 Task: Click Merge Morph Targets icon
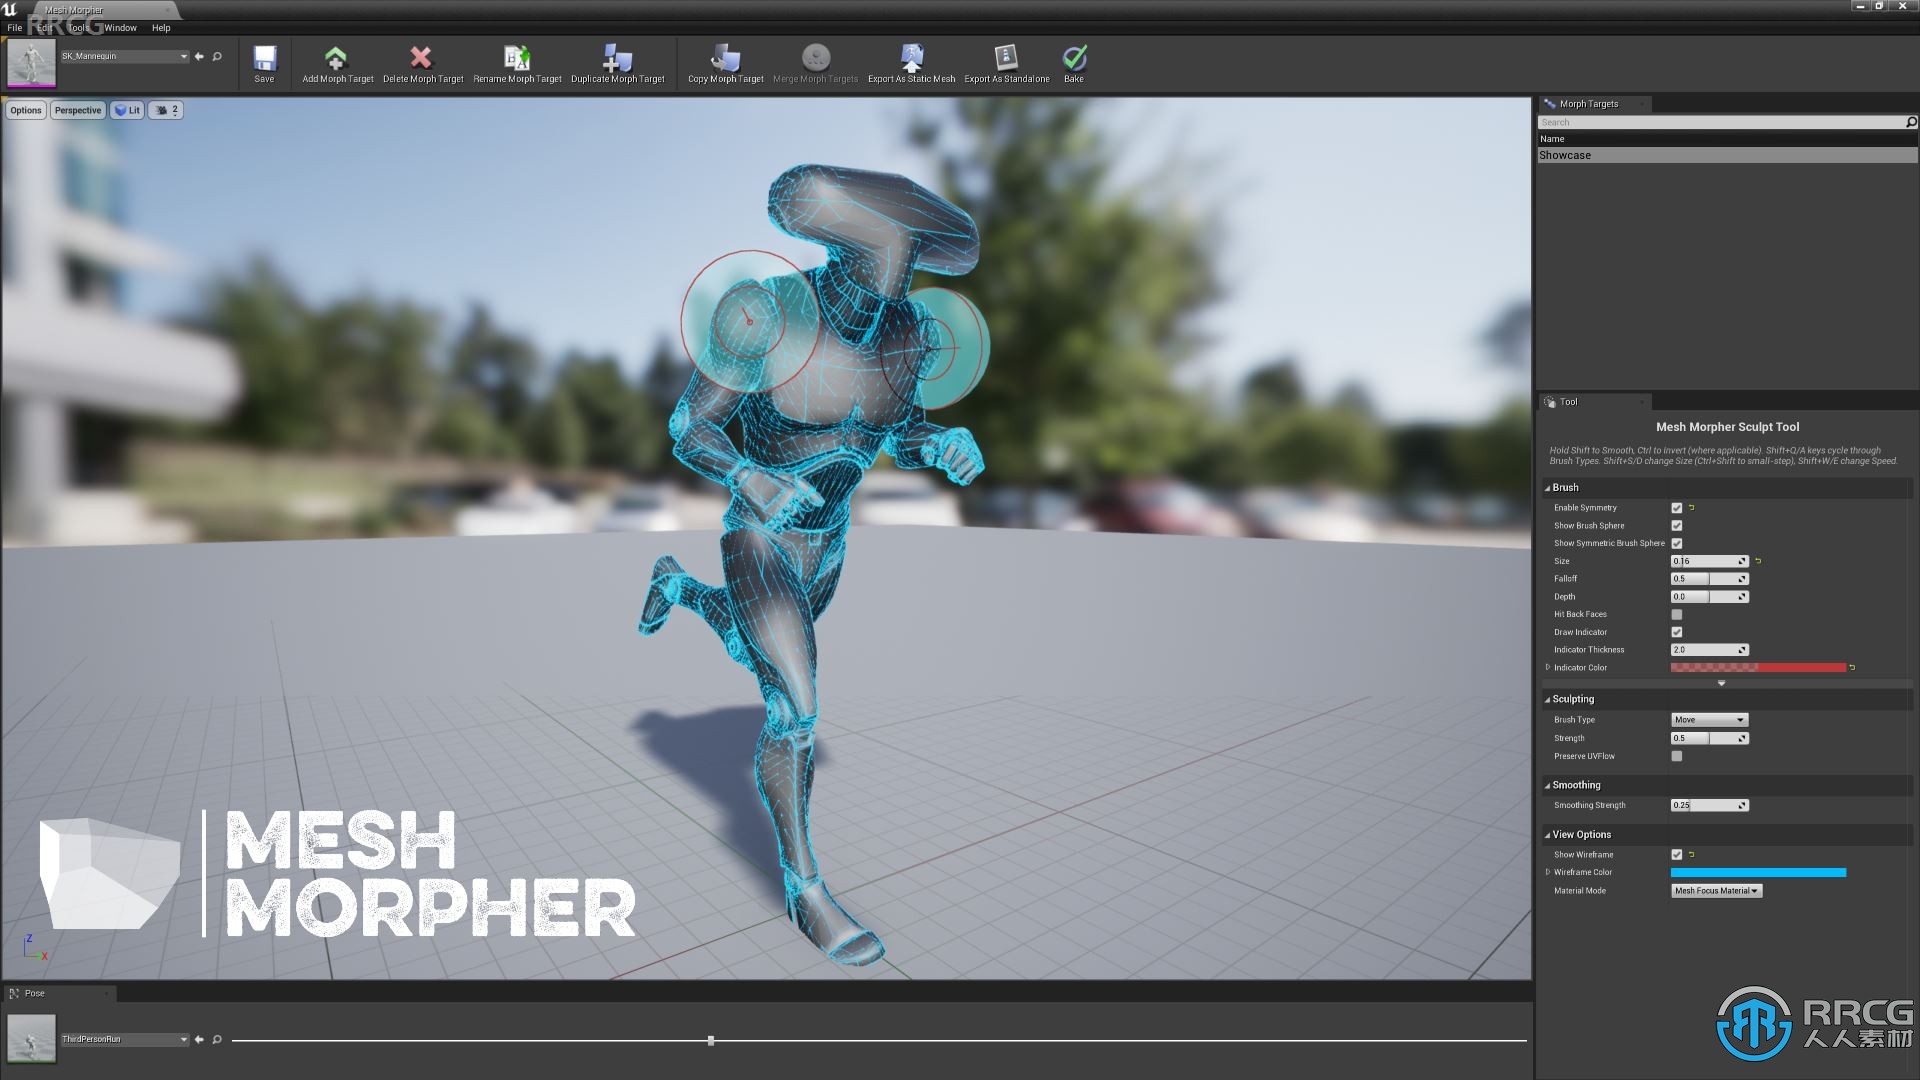coord(816,58)
